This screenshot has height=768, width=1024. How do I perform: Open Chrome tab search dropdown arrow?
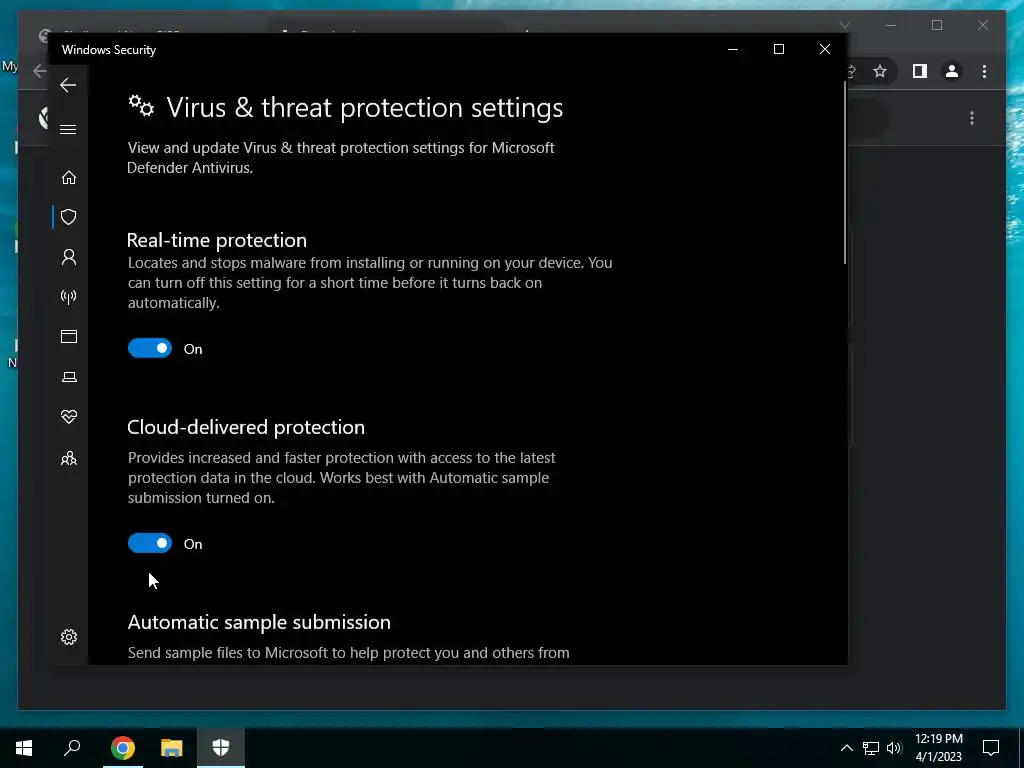click(844, 25)
